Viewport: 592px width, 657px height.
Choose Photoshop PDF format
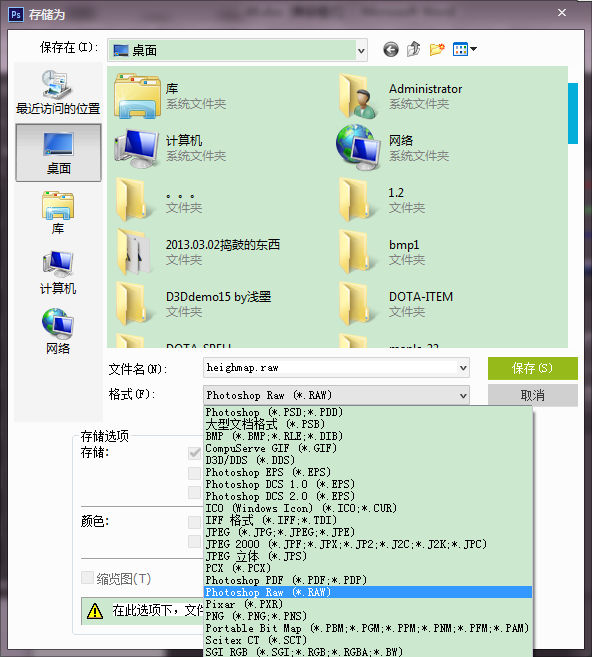click(368, 580)
